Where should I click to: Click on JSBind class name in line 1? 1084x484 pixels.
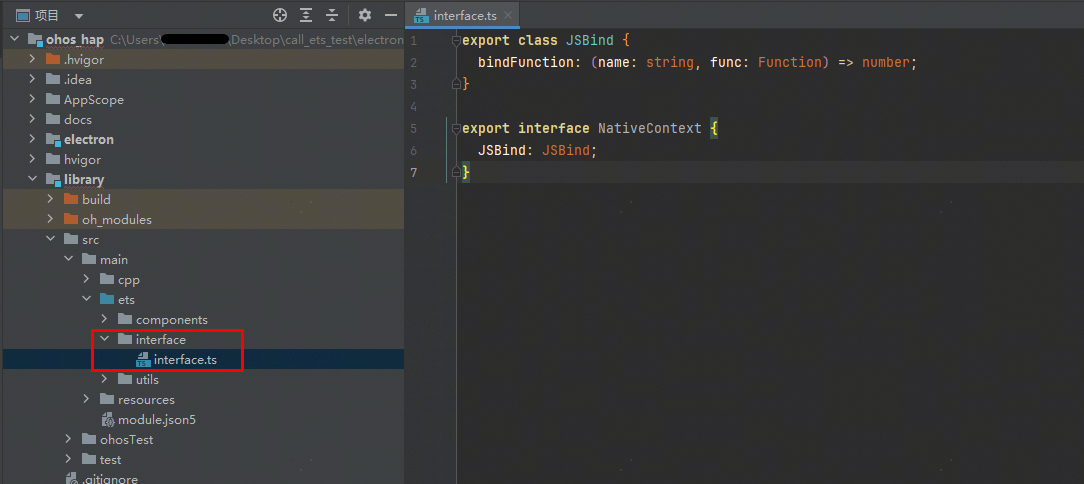[x=590, y=41]
